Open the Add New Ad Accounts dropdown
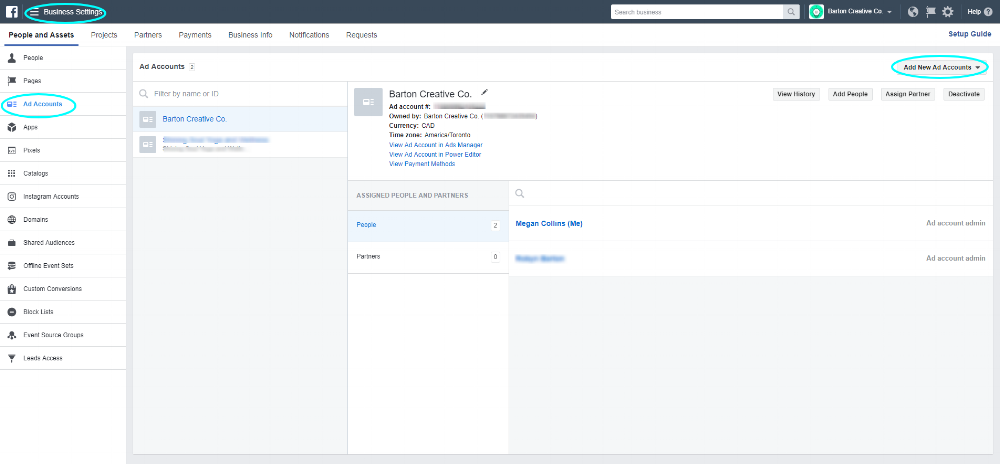 [941, 67]
